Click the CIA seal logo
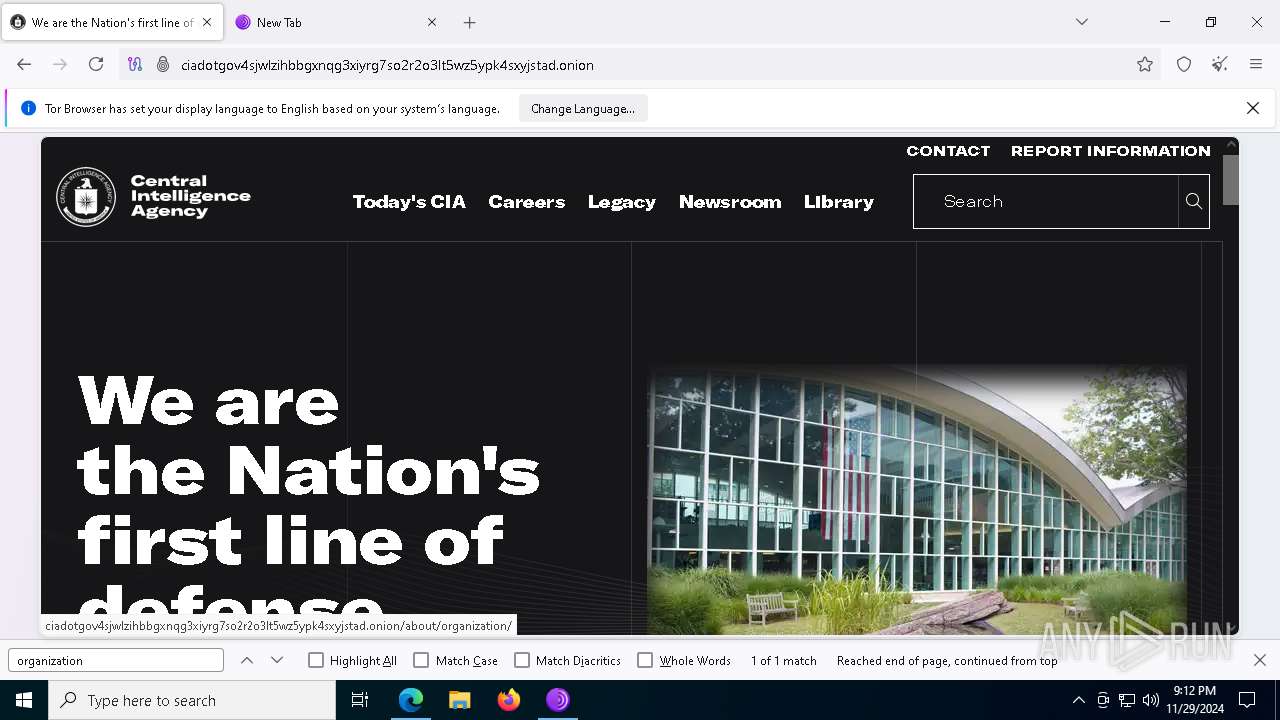 [x=86, y=197]
